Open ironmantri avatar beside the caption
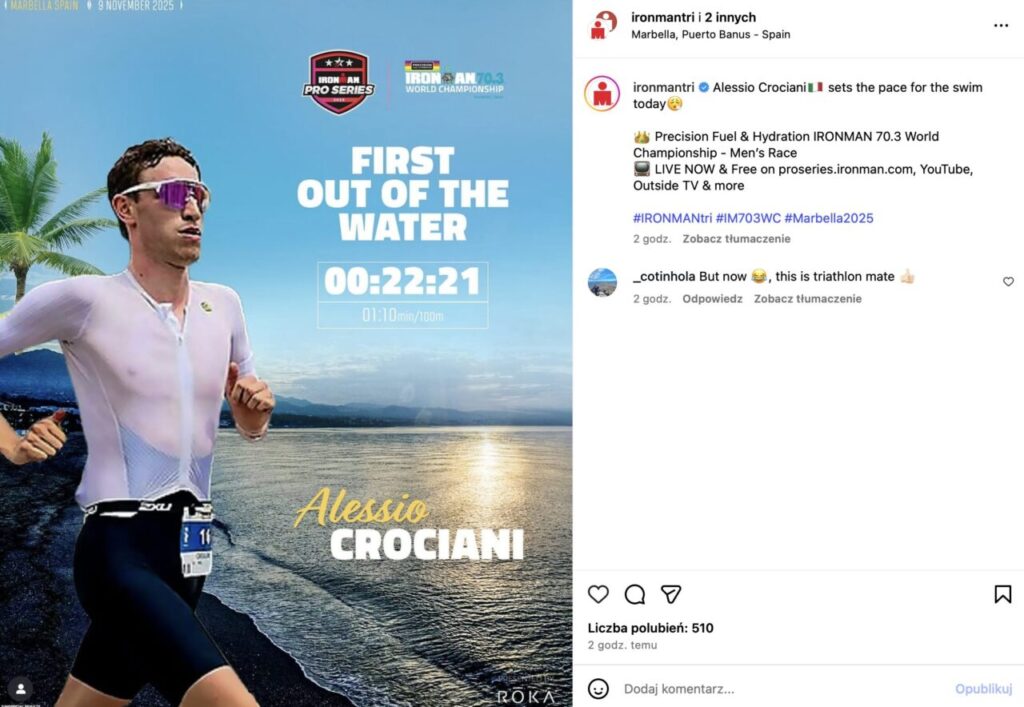 tap(602, 93)
